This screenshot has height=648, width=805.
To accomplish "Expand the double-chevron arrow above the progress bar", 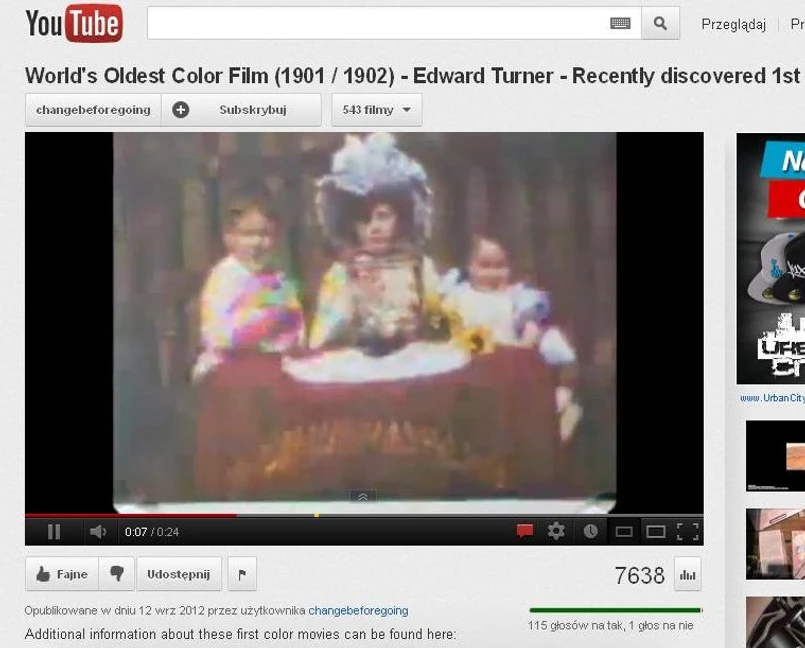I will (362, 497).
